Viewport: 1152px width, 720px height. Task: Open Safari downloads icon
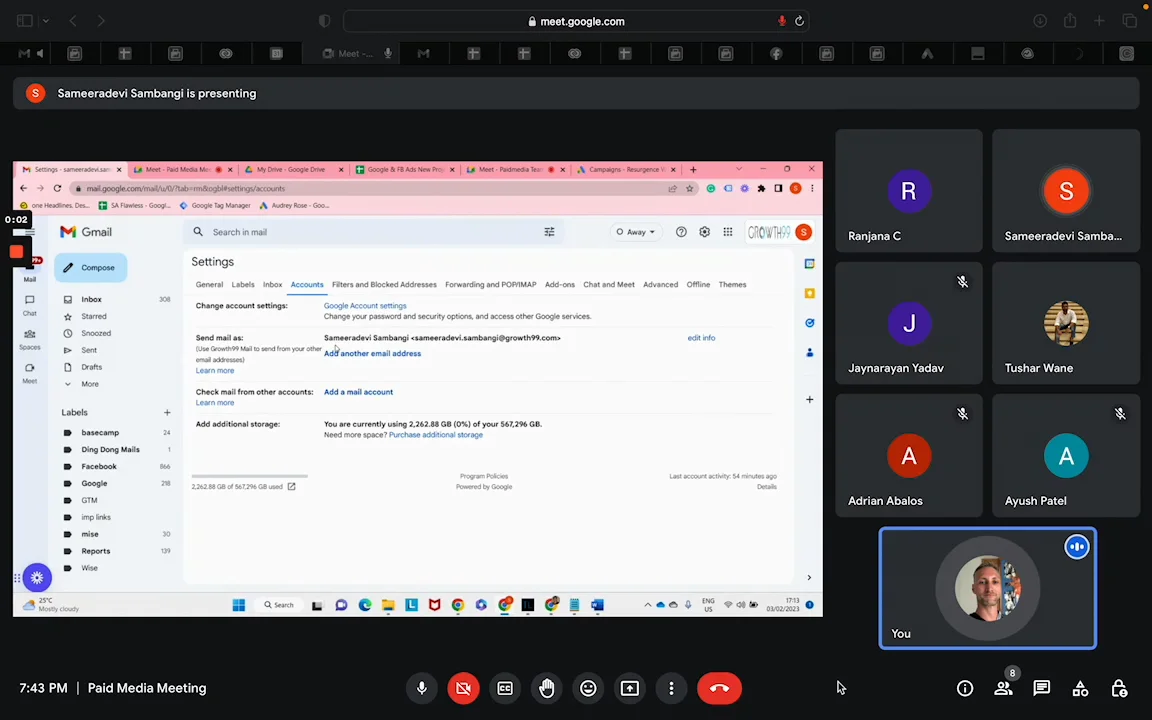click(x=1040, y=21)
